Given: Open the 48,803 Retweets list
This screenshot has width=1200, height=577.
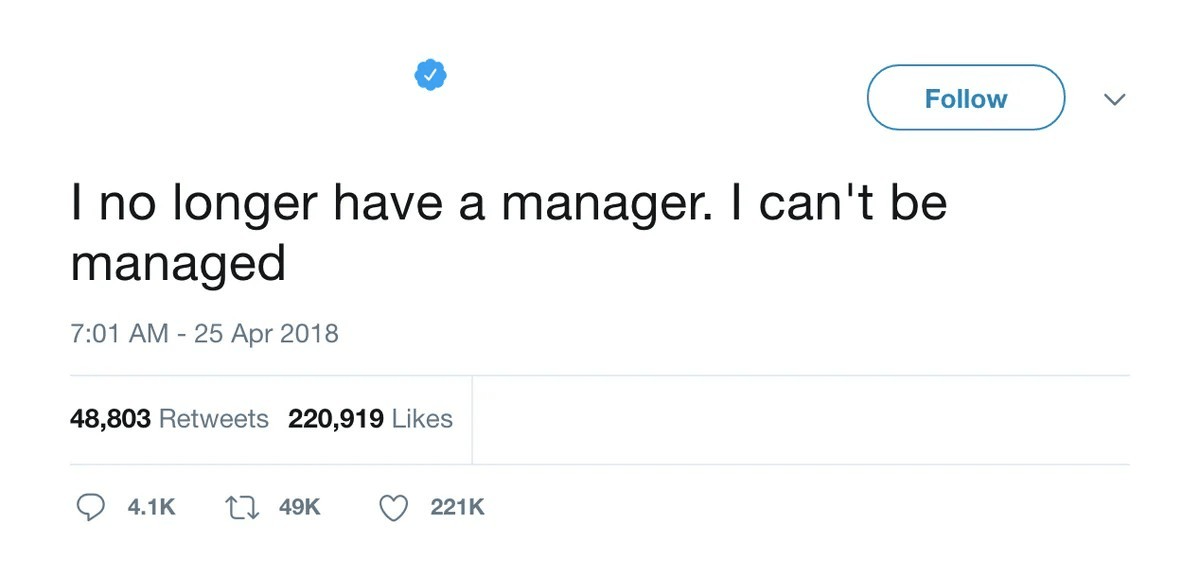Looking at the screenshot, I should coord(169,419).
